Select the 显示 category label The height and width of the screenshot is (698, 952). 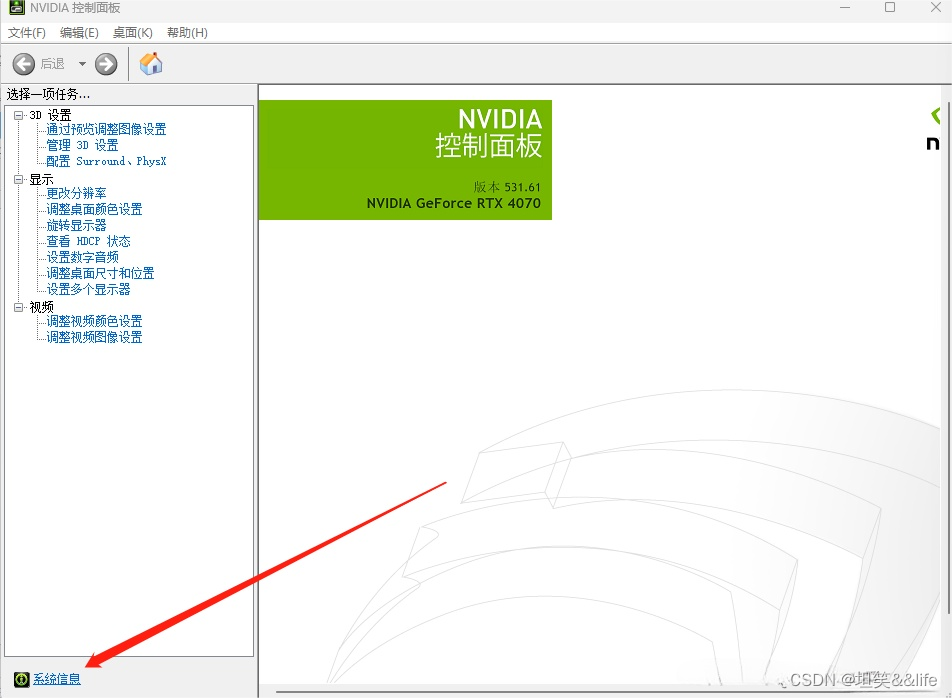pyautogui.click(x=41, y=180)
